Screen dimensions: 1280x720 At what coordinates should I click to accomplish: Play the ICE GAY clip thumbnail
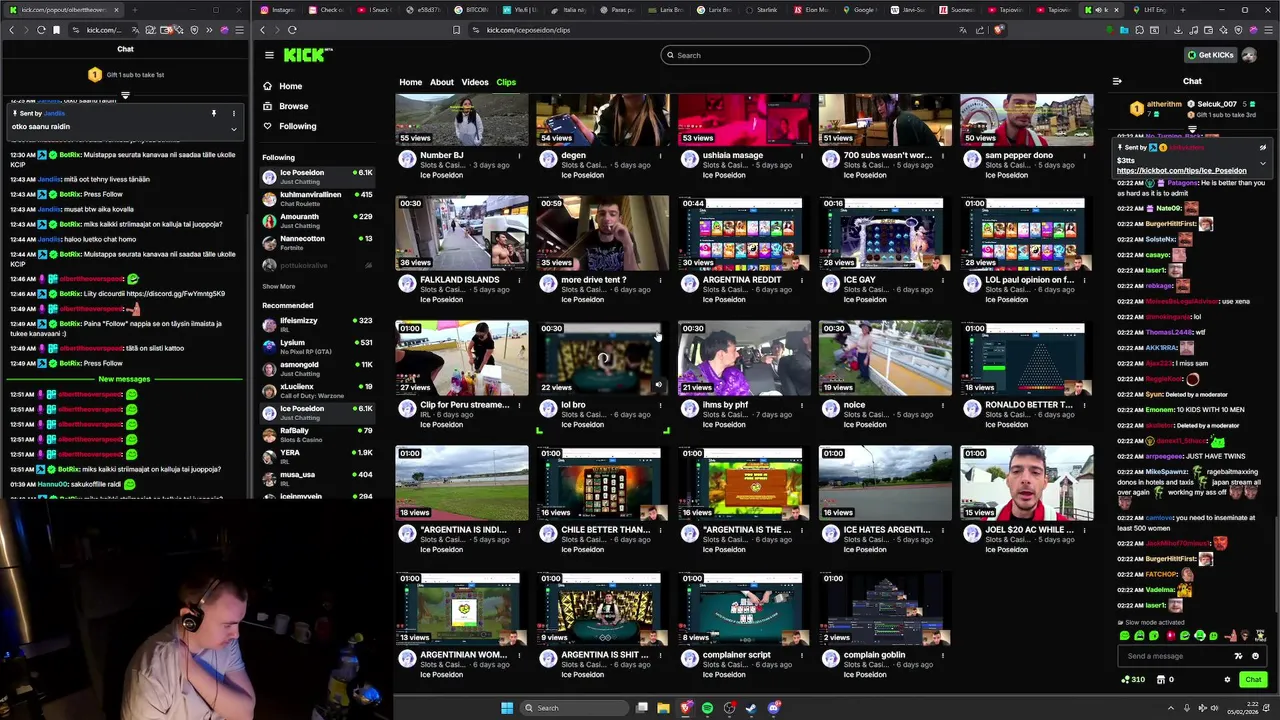(x=885, y=233)
